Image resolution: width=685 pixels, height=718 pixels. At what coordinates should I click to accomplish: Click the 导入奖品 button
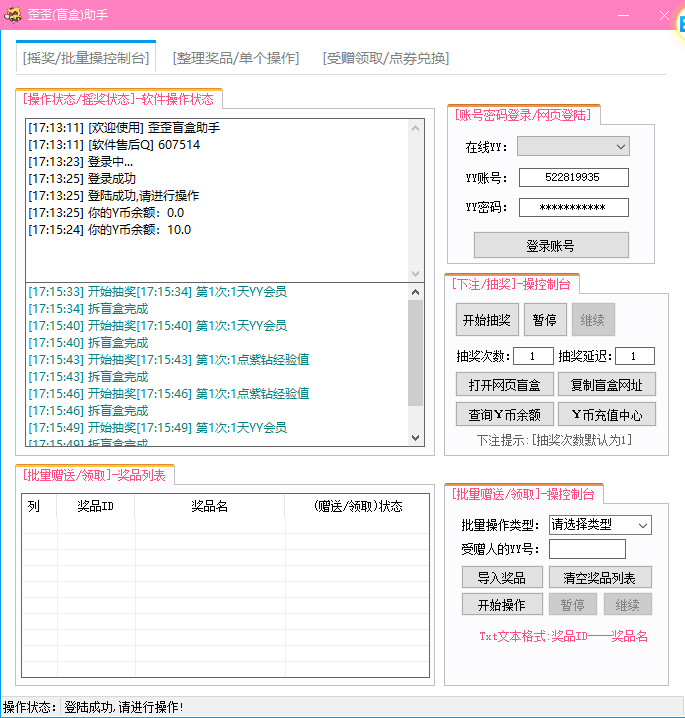click(502, 577)
